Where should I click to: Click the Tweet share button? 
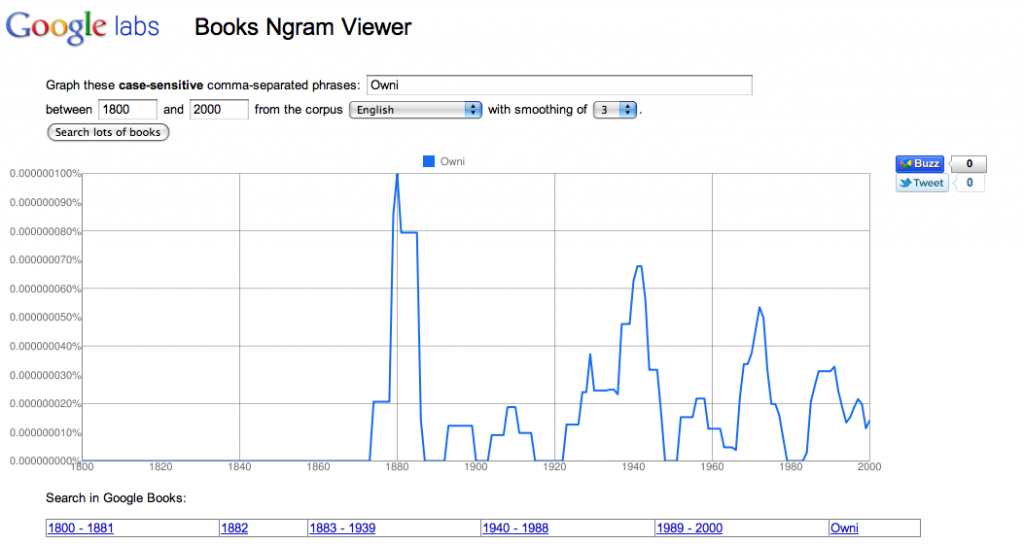921,183
